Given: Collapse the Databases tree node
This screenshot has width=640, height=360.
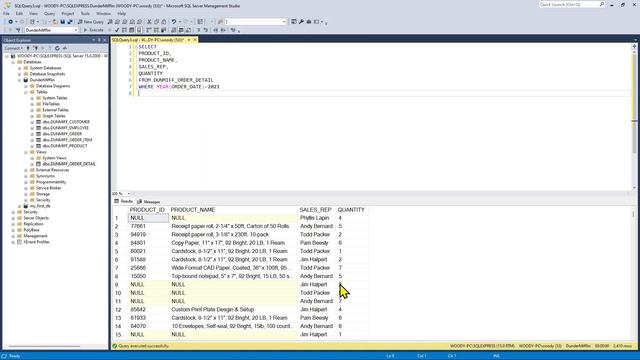Looking at the screenshot, I should pos(13,62).
